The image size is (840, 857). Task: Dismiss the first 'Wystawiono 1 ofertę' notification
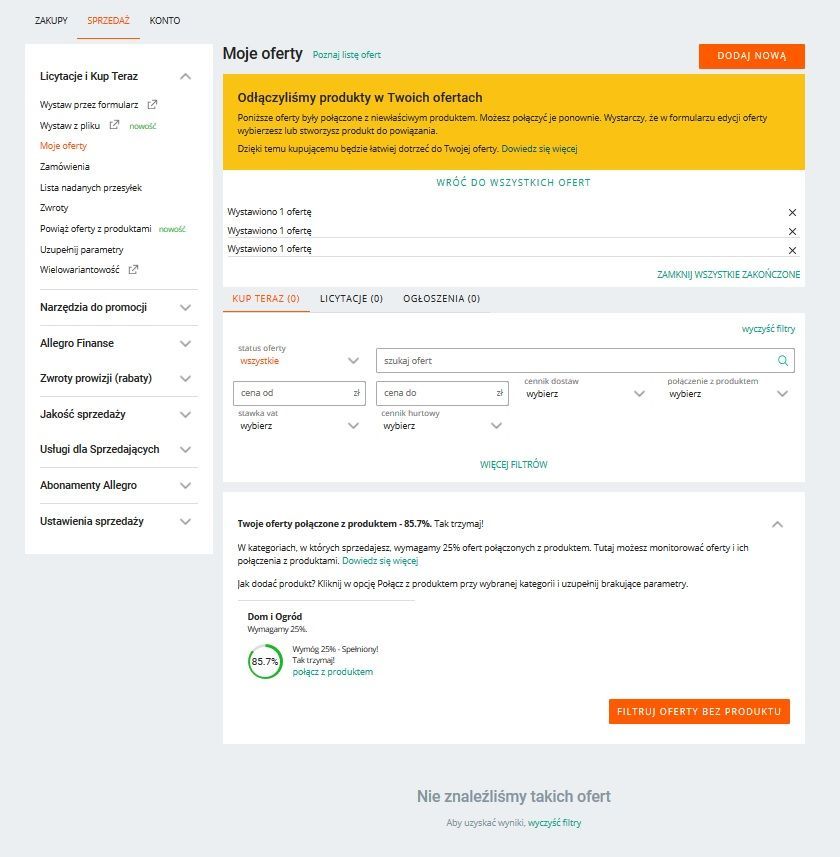pos(792,213)
